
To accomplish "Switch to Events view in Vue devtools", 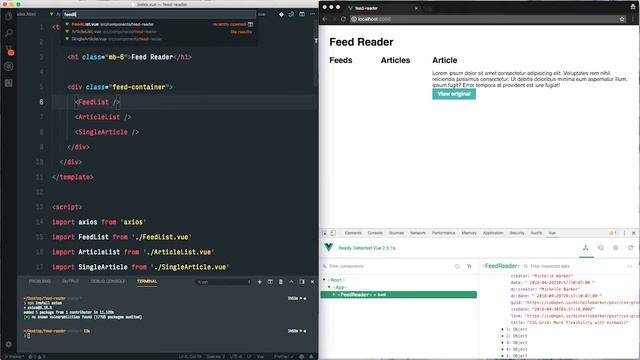I will (616, 248).
